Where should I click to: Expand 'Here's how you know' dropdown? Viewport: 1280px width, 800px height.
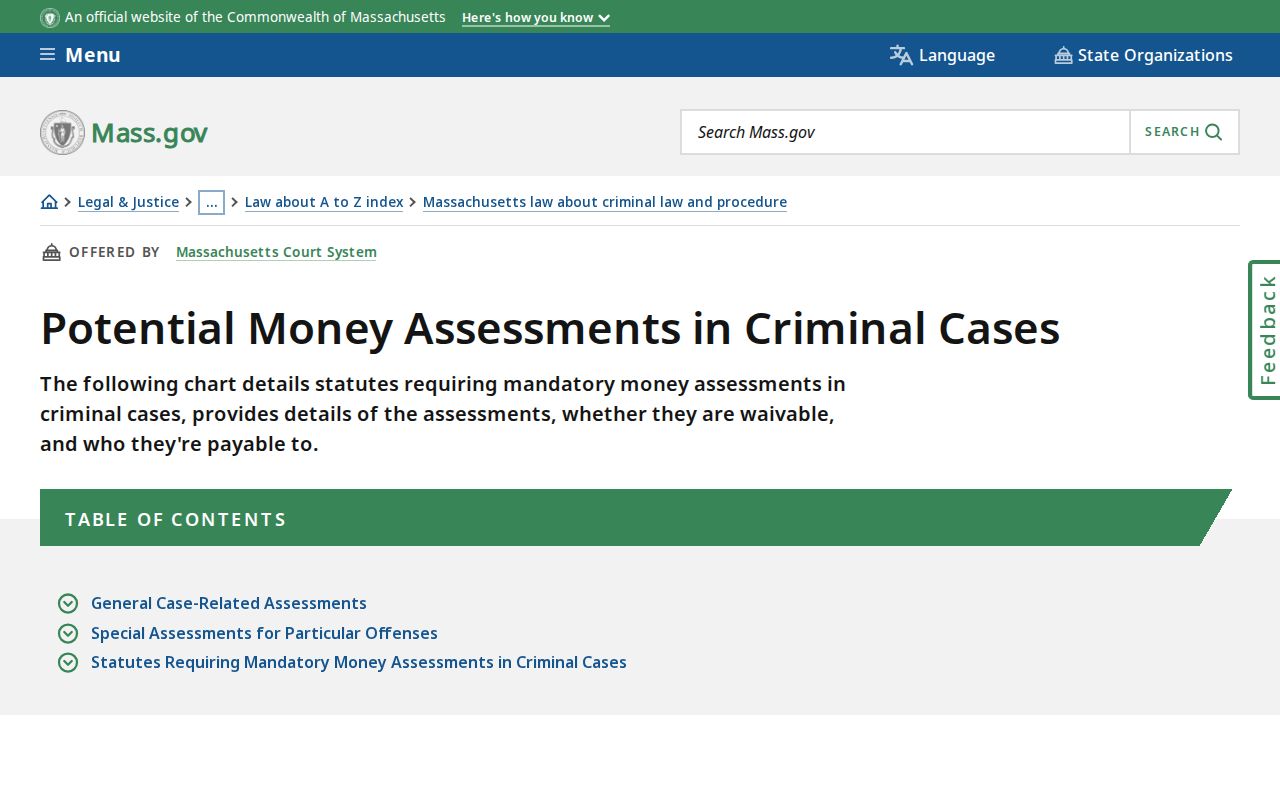click(536, 18)
